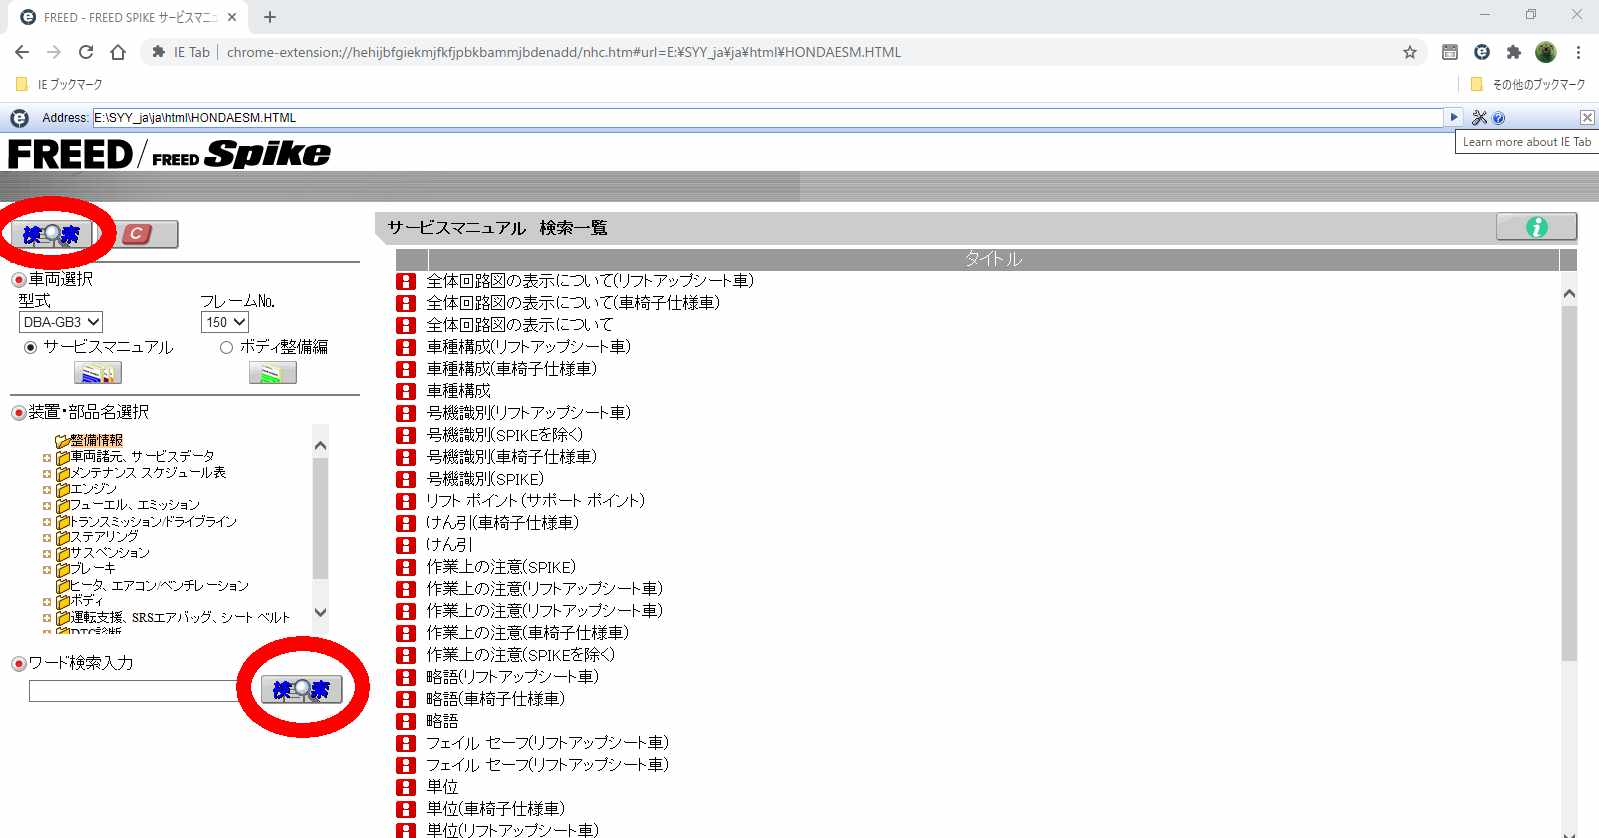Open Chrome extensions puzzle icon

[1514, 52]
